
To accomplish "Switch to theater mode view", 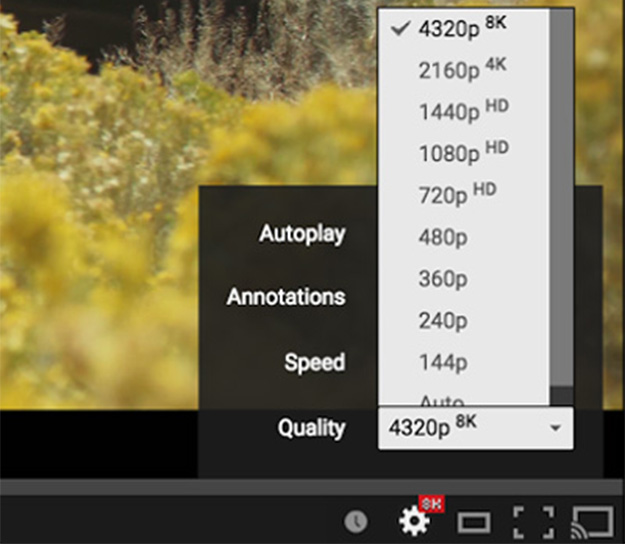I will coord(473,521).
